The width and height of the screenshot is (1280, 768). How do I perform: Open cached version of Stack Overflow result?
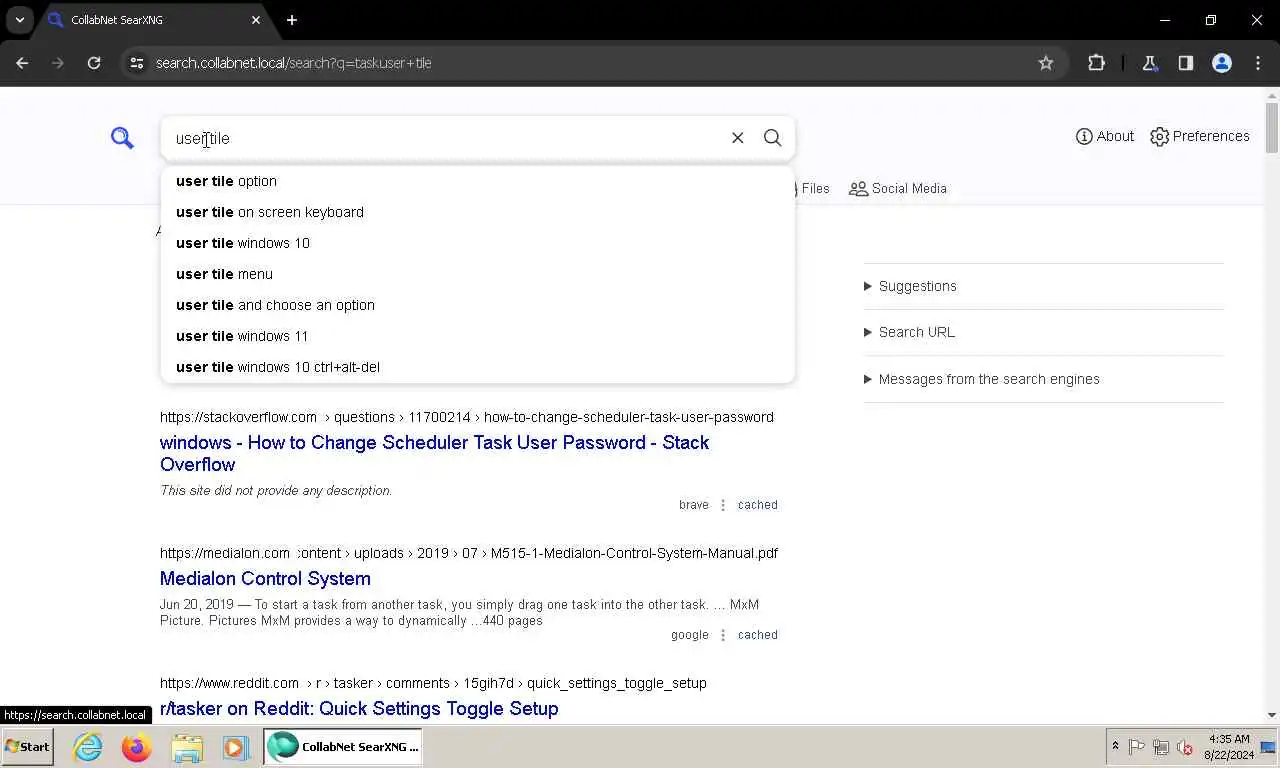tap(757, 505)
